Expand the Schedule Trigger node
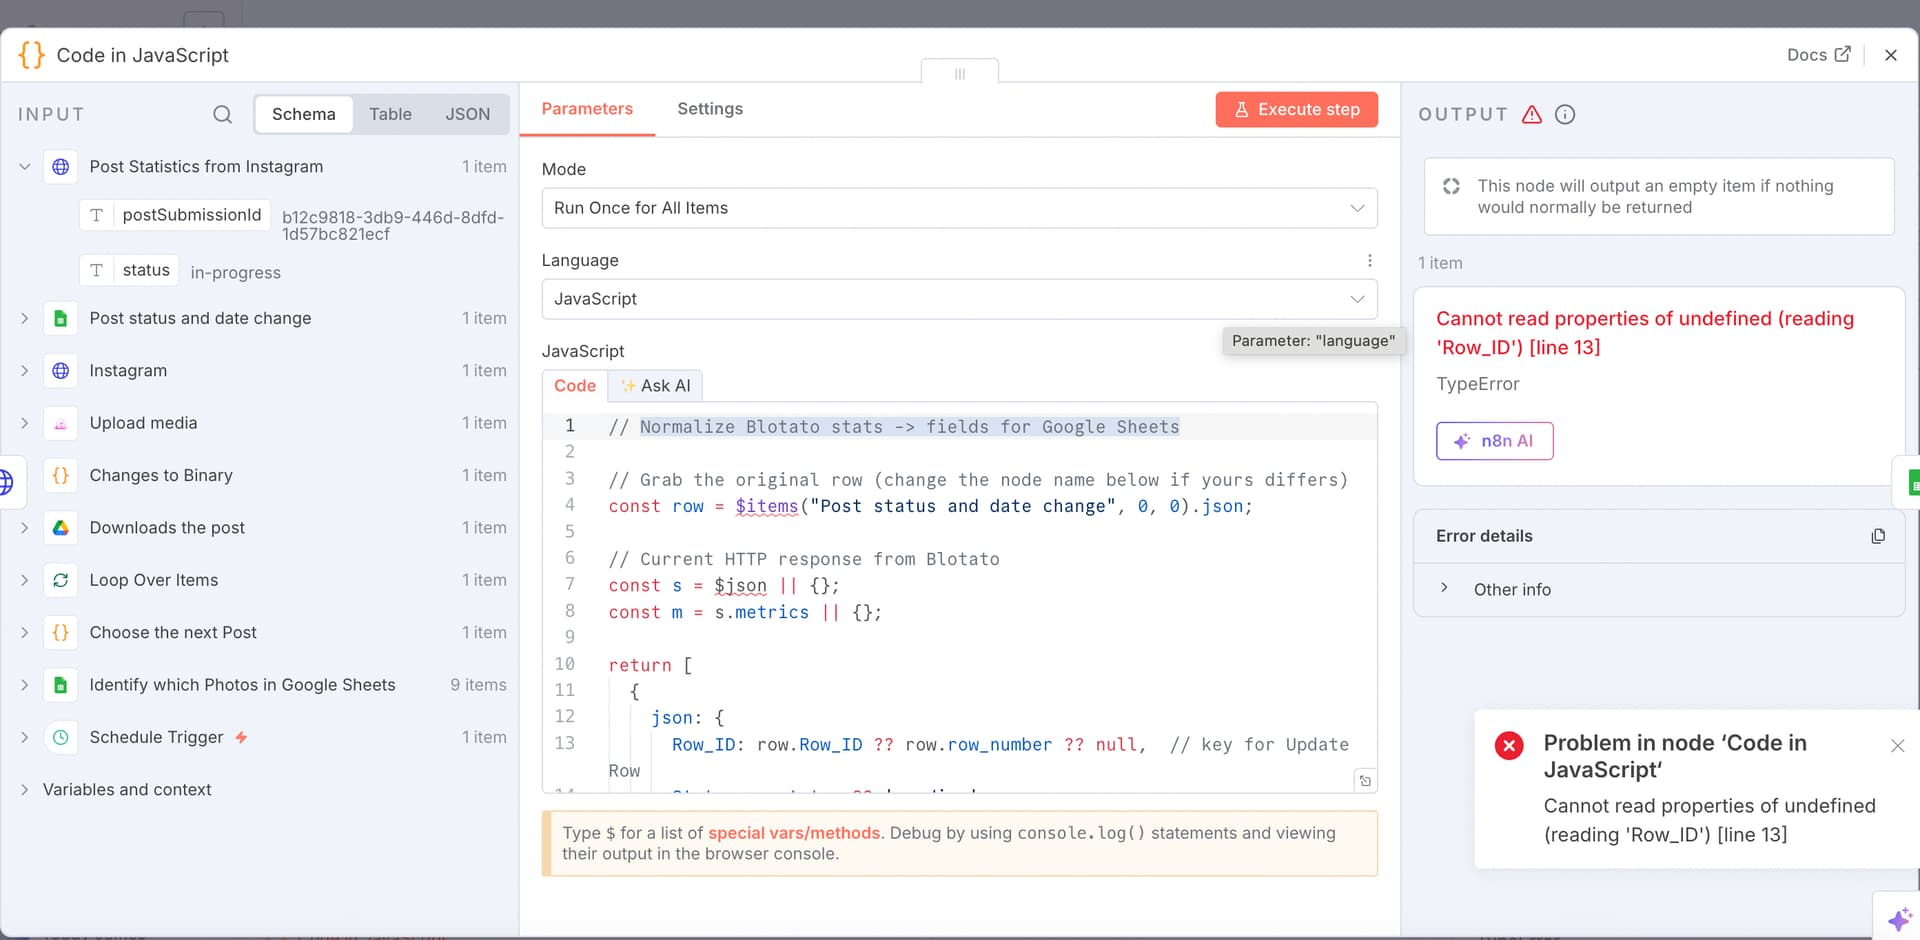This screenshot has height=940, width=1920. pyautogui.click(x=25, y=737)
